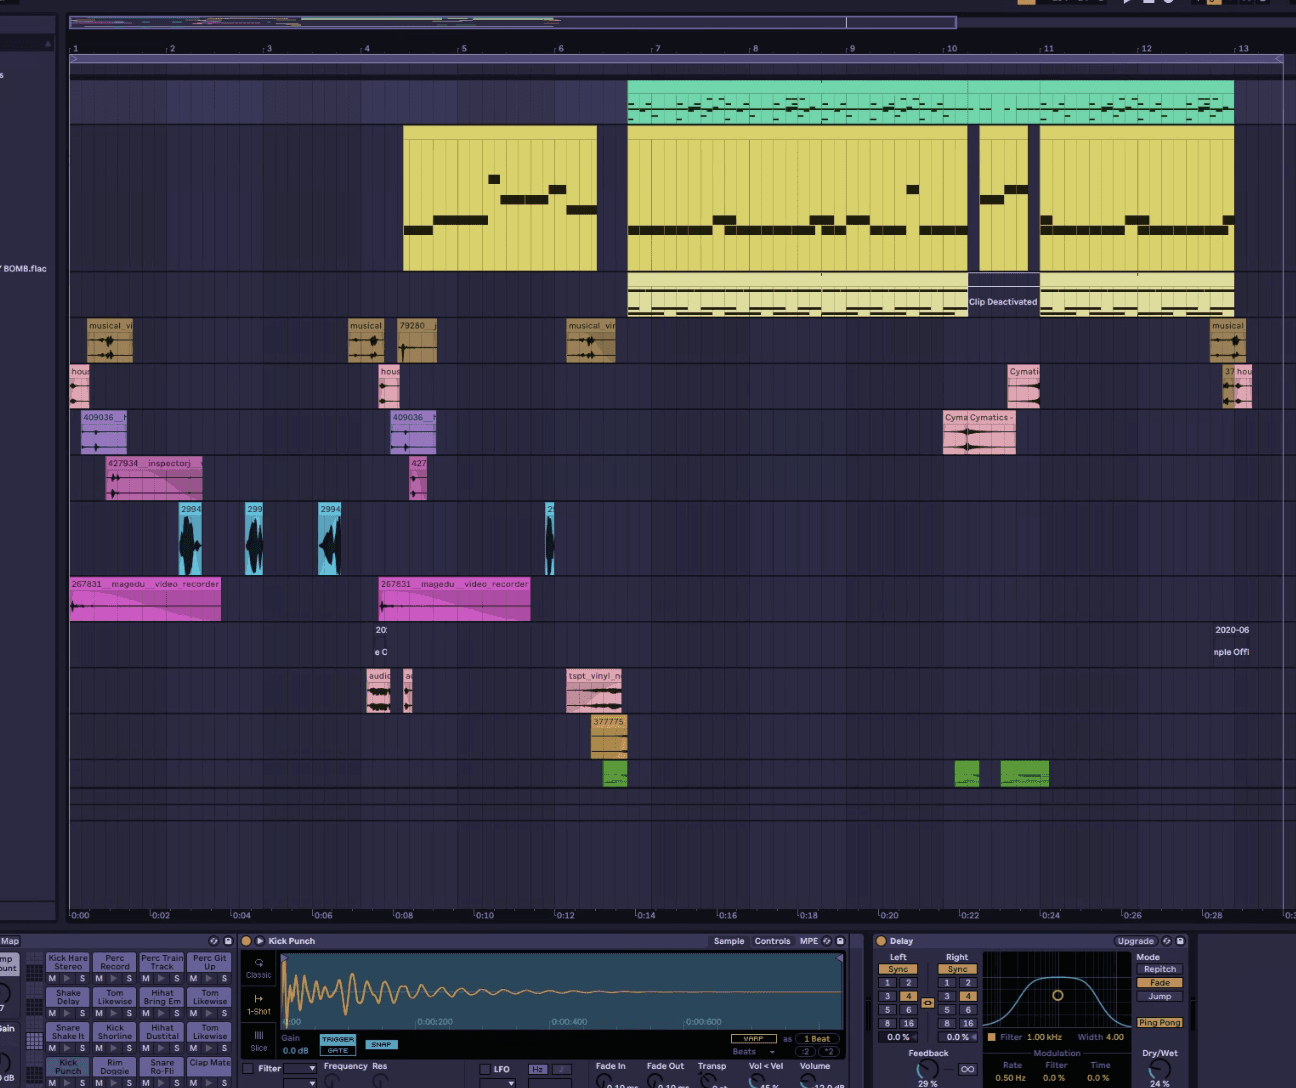This screenshot has width=1296, height=1088.
Task: Open the Filter type dropdown
Action: coord(300,1069)
